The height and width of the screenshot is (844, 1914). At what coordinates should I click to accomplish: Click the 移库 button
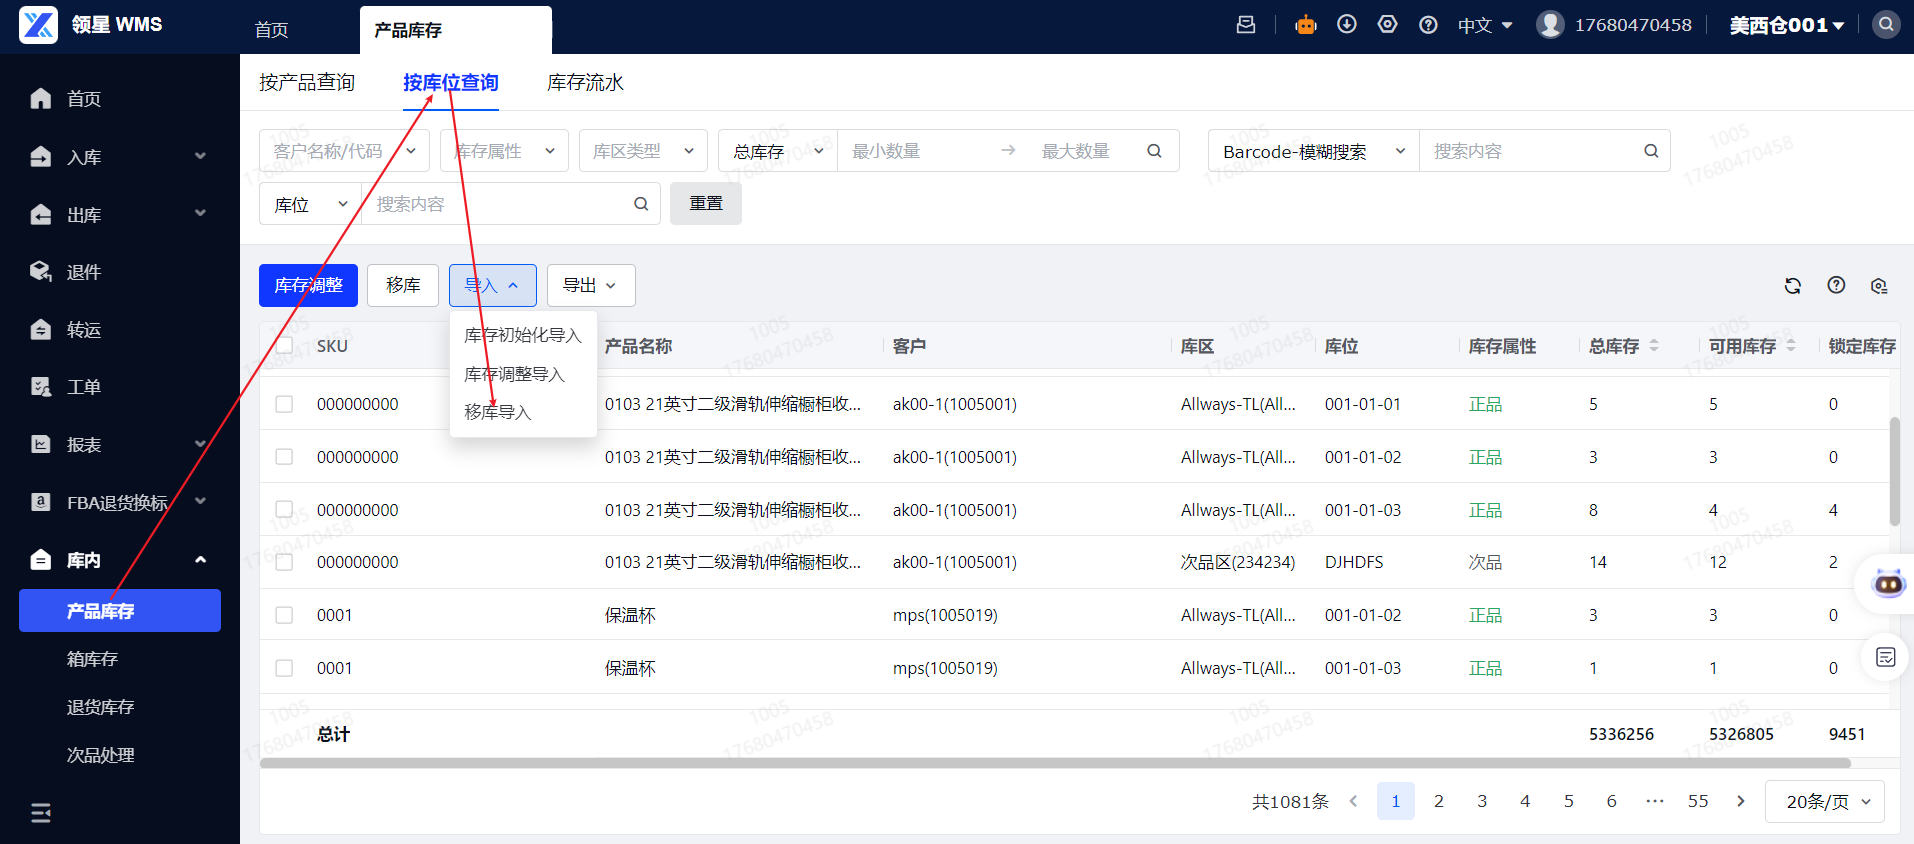pyautogui.click(x=403, y=285)
